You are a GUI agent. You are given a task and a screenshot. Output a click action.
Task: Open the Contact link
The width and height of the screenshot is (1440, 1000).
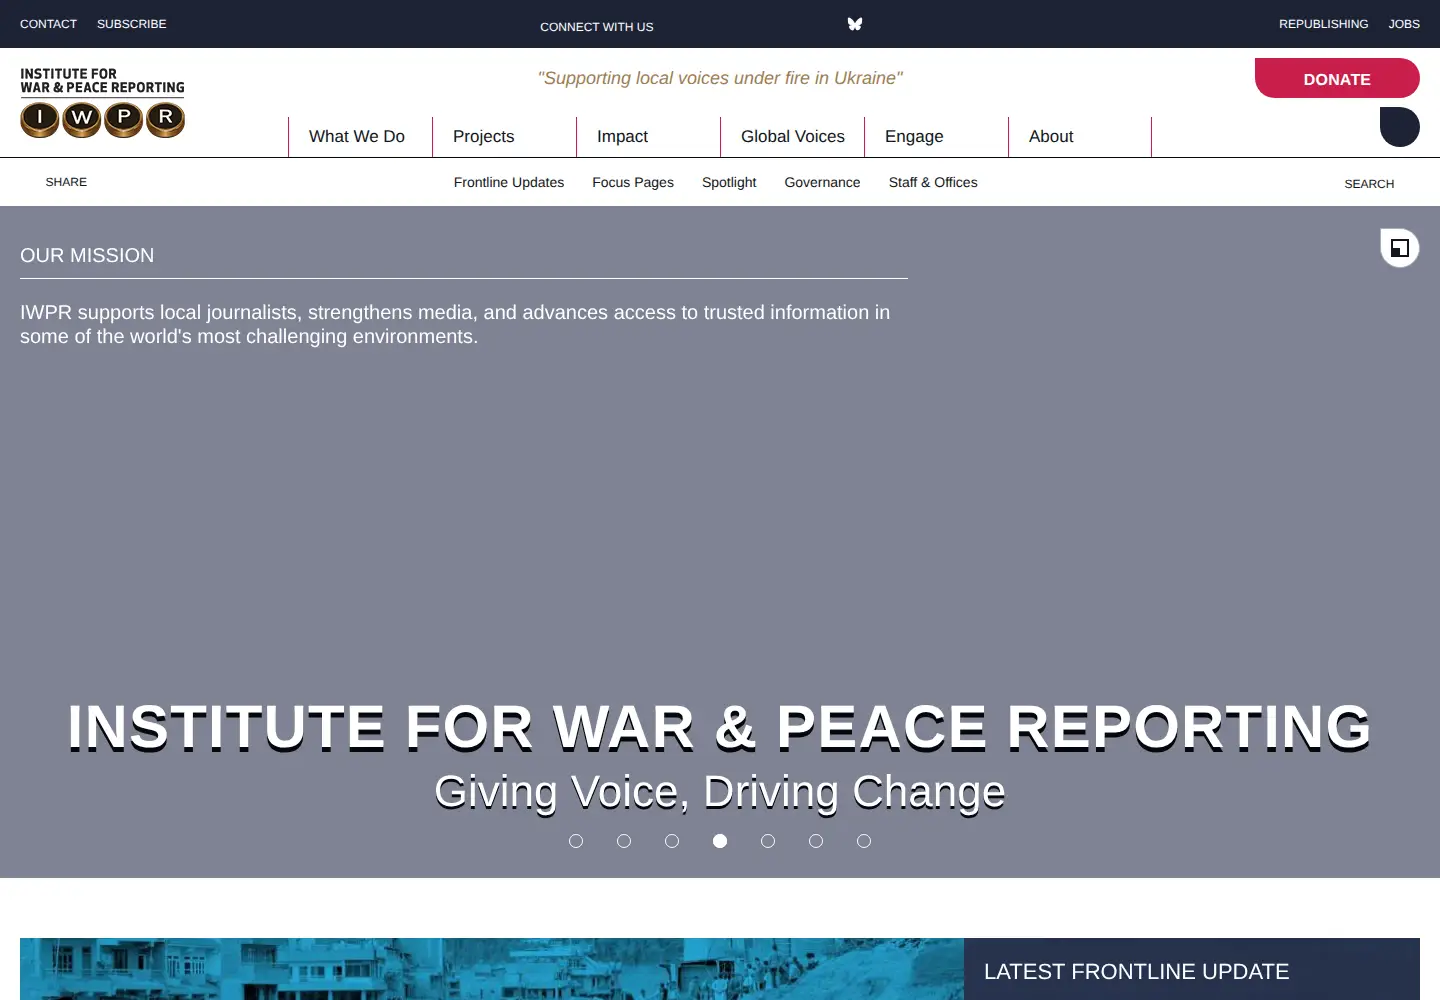[x=48, y=24]
